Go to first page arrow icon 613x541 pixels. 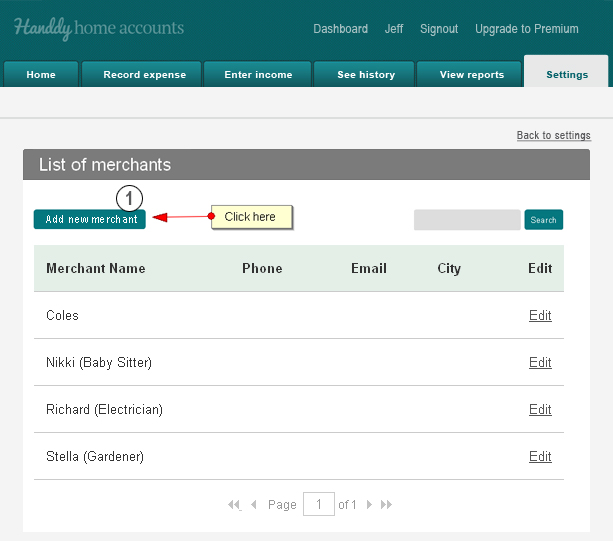234,505
